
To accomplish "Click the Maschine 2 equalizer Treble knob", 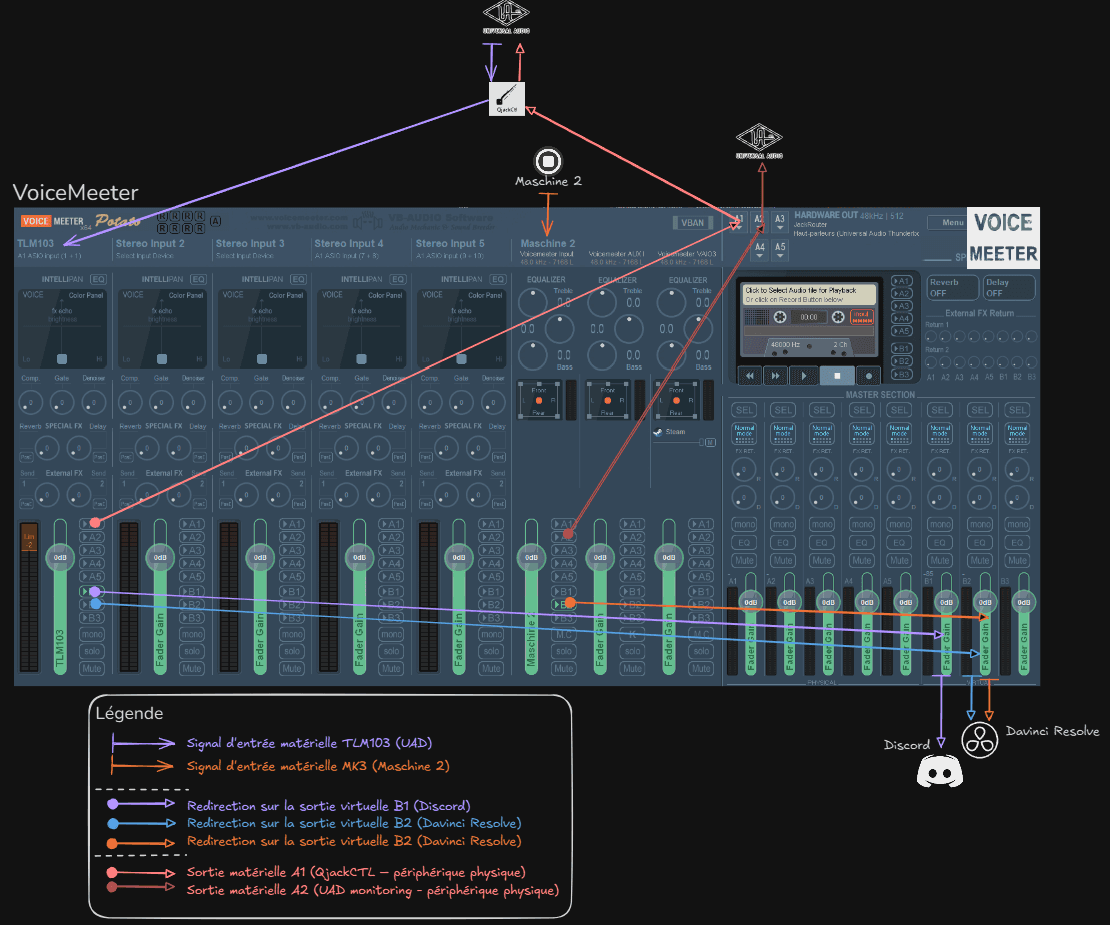I will point(532,301).
